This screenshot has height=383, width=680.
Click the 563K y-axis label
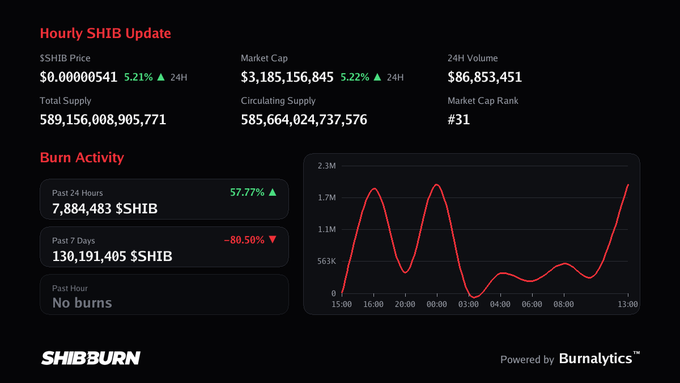click(327, 261)
